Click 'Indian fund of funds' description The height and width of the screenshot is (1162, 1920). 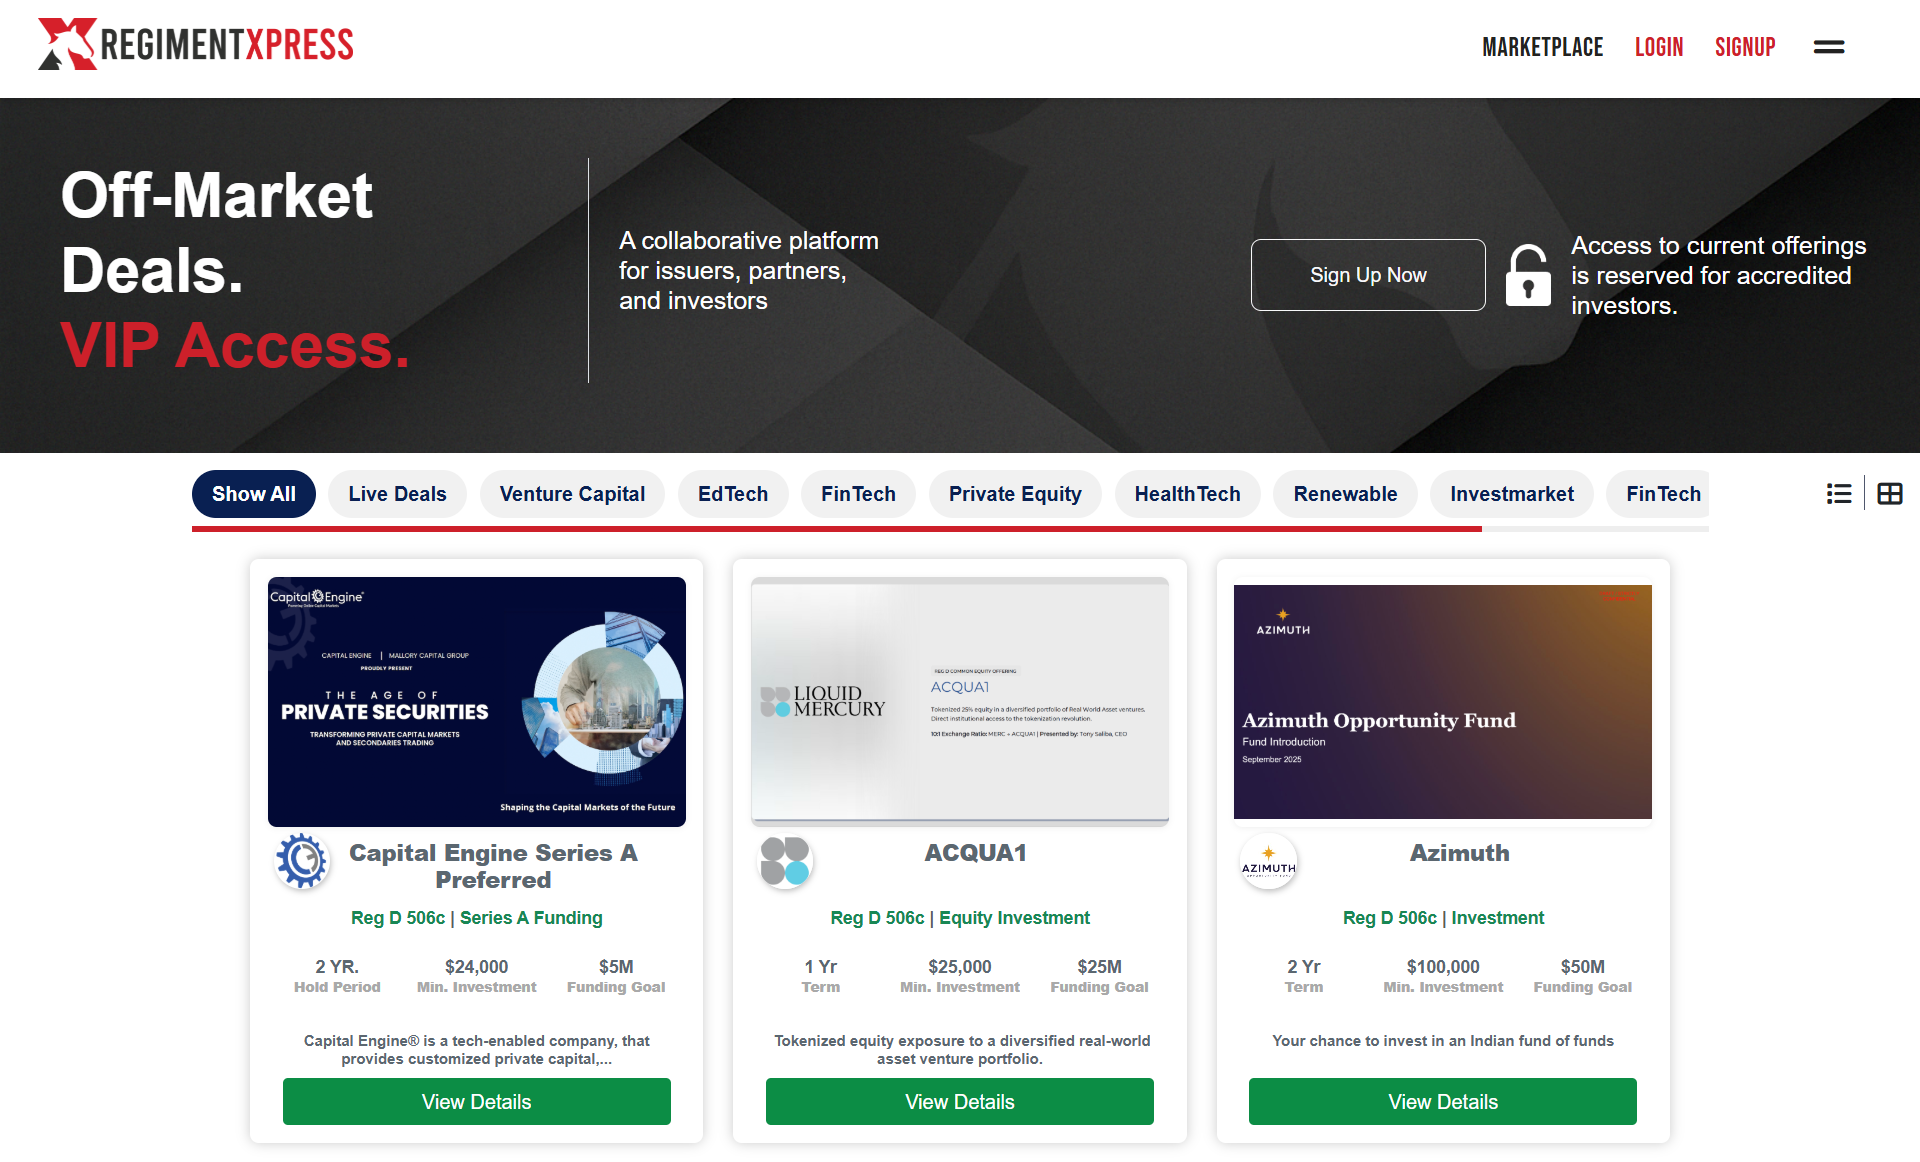coord(1443,1041)
